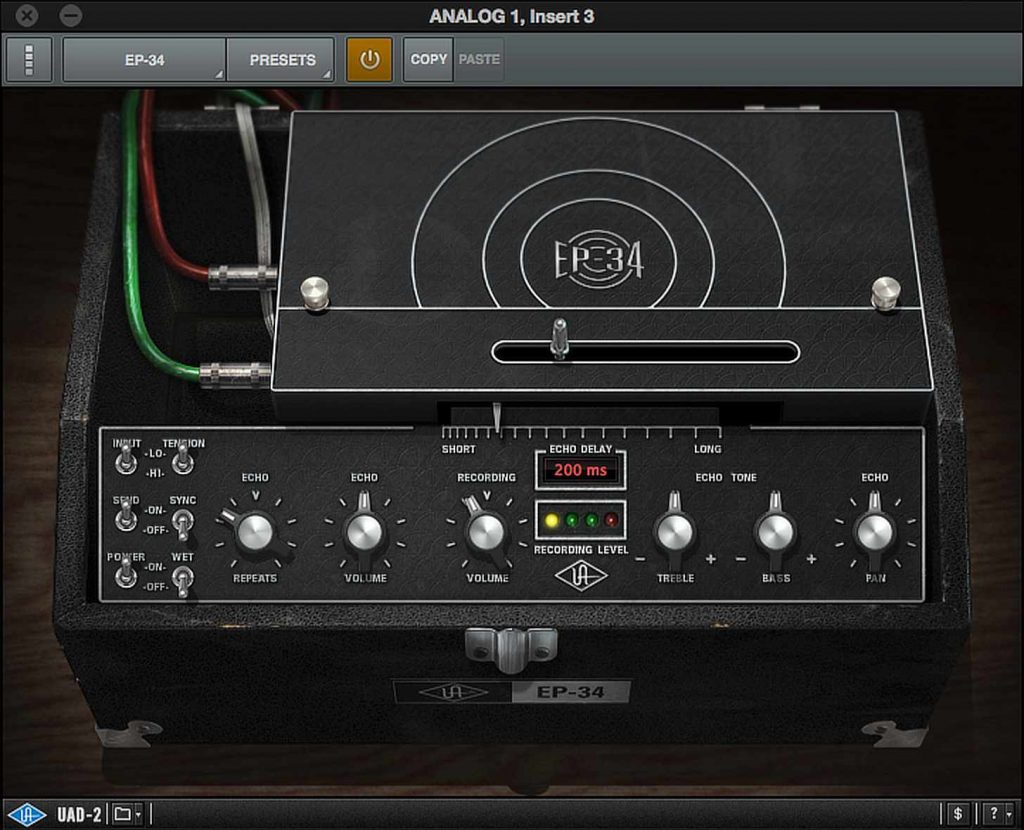Open the settings menu via the hamburger icon
The image size is (1024, 830).
tap(28, 60)
